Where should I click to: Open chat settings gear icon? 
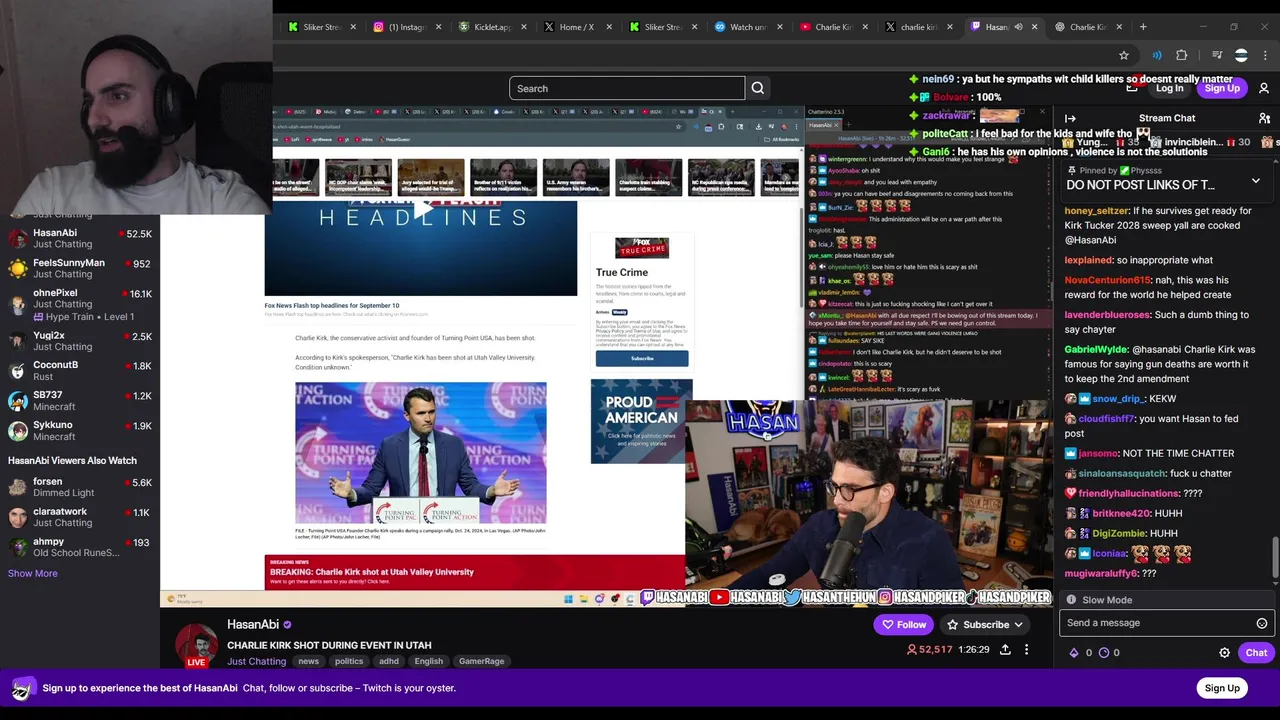[x=1224, y=653]
